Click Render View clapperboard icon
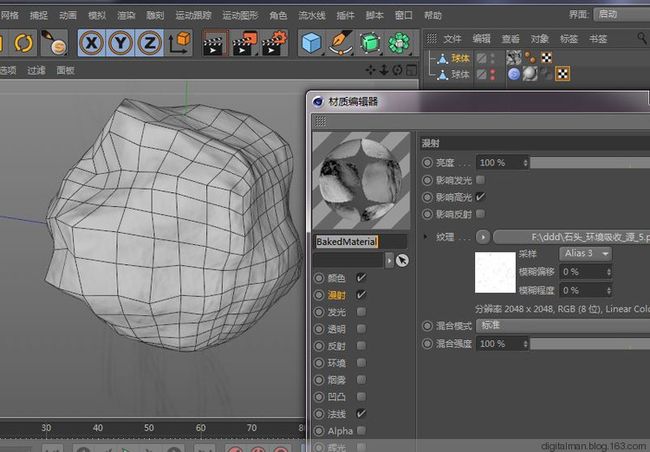Screen dimensions: 650x452 tap(215, 43)
